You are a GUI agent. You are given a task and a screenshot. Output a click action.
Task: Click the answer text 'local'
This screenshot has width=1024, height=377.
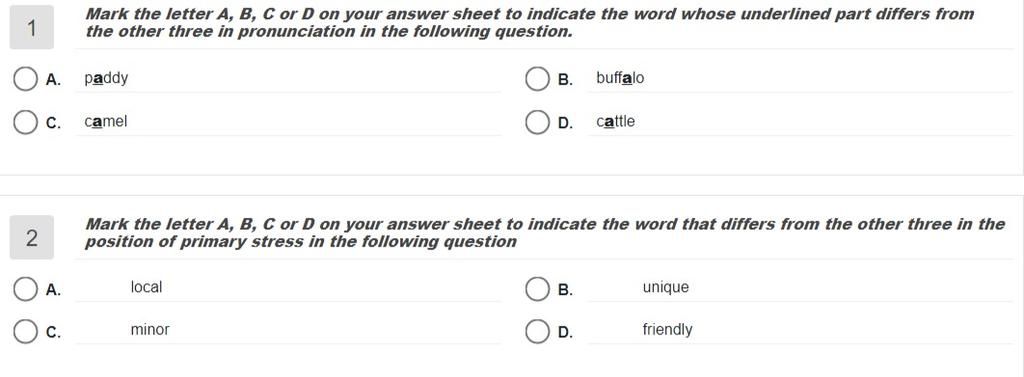(146, 287)
